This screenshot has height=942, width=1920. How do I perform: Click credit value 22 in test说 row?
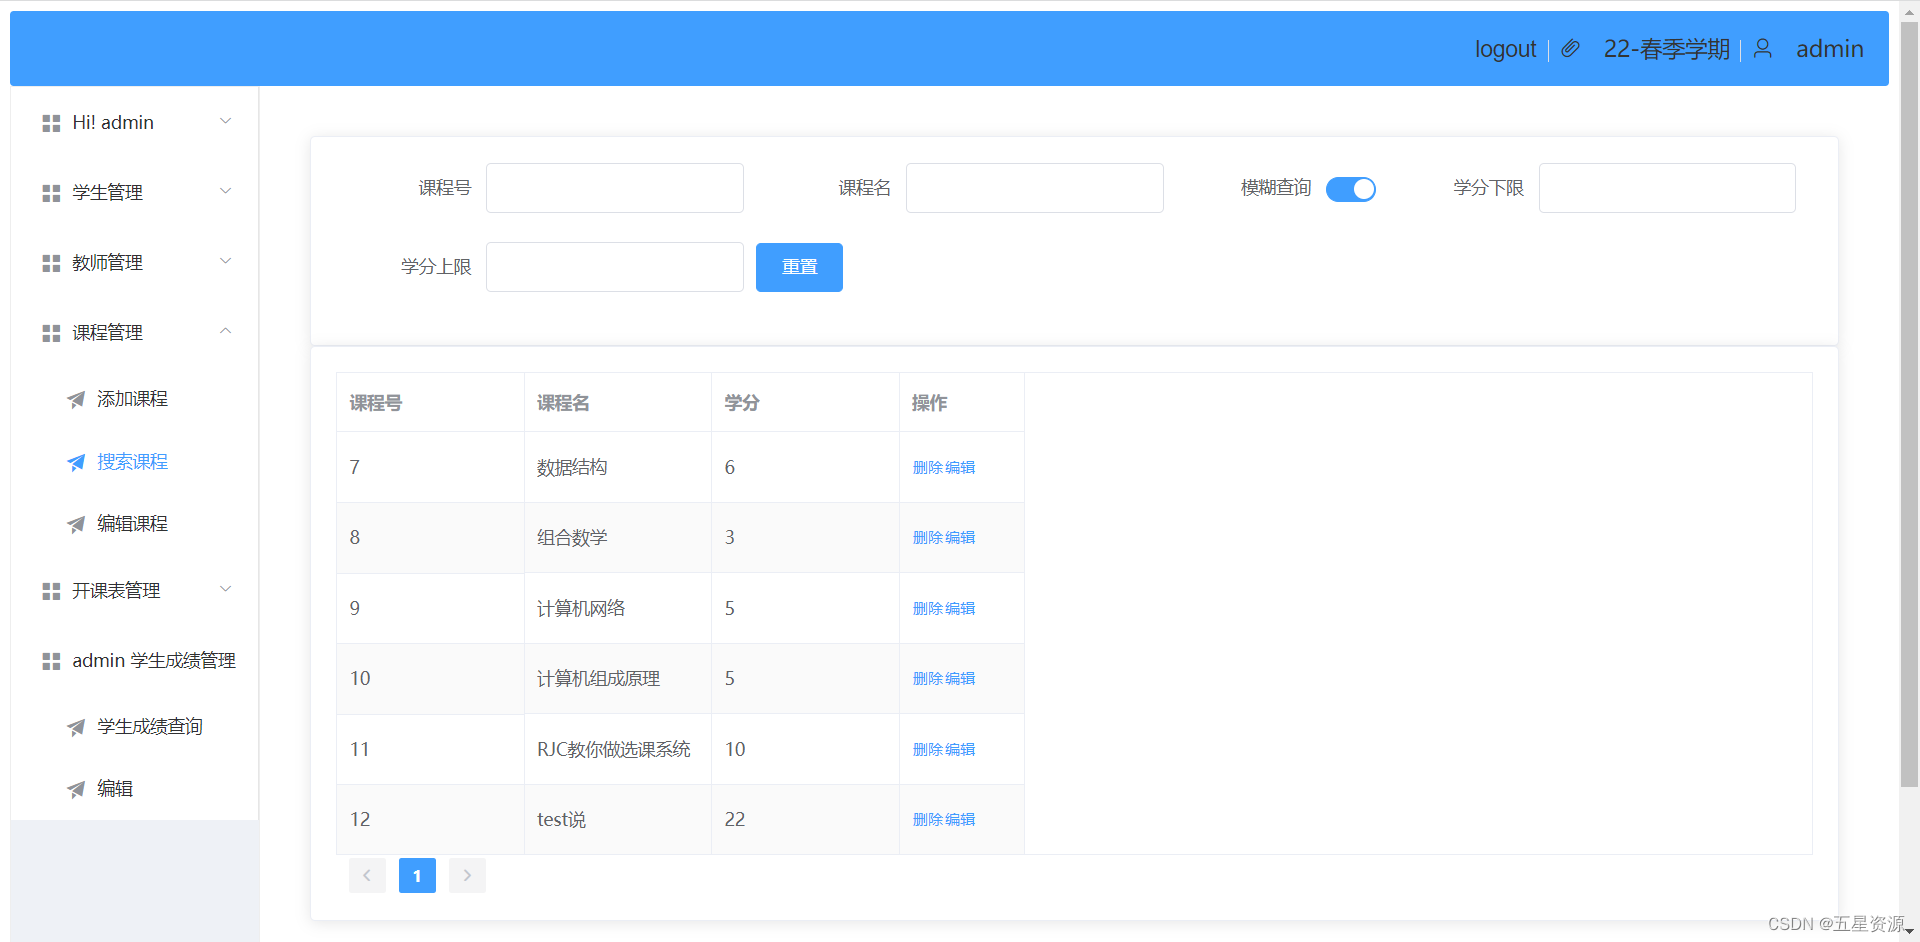point(735,819)
